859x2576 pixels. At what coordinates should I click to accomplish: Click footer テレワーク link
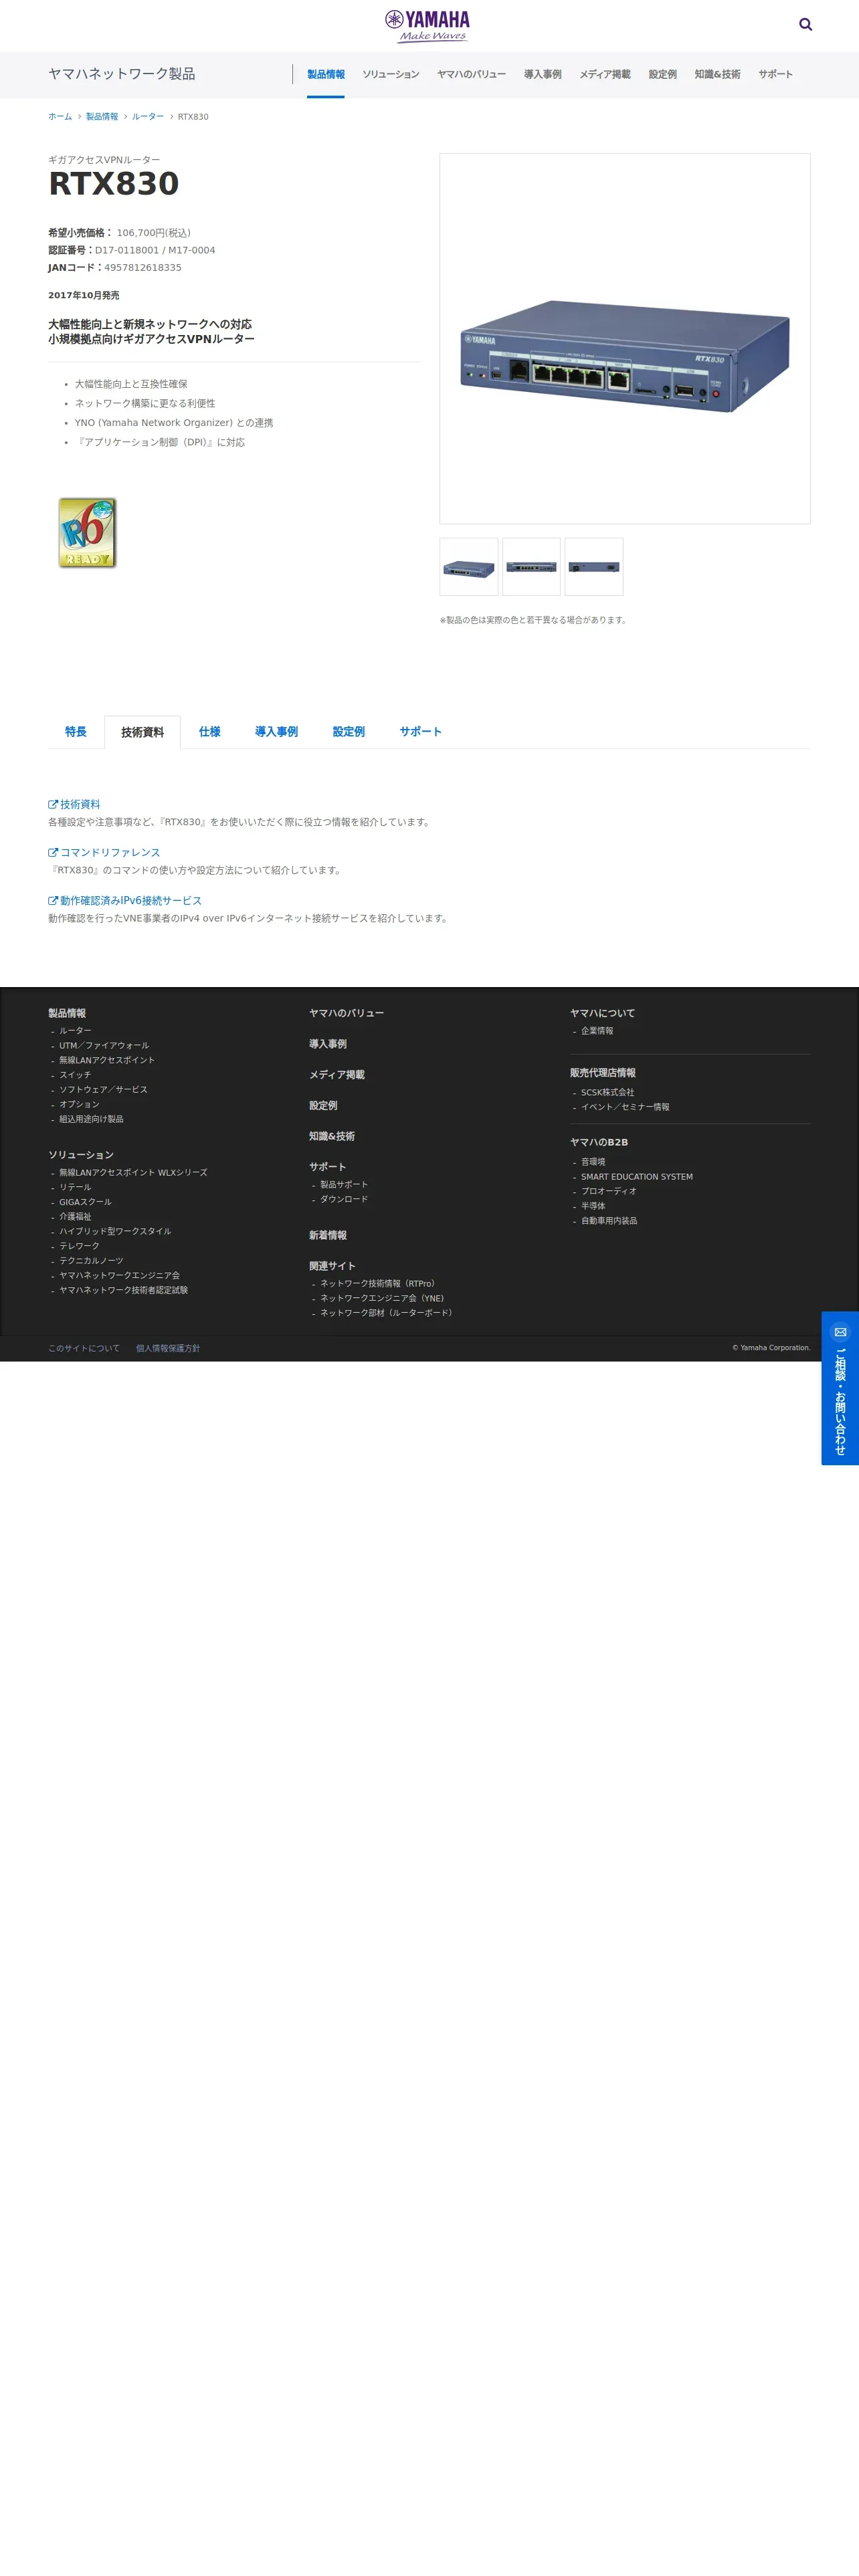pos(79,1246)
